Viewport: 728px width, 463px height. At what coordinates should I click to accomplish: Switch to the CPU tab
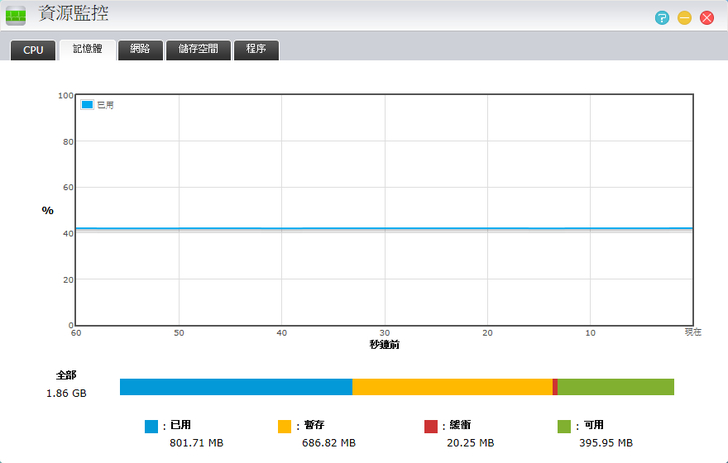point(33,50)
